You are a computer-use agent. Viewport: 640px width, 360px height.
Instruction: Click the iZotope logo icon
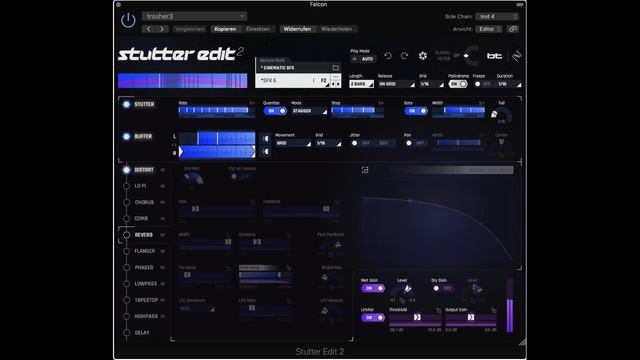(516, 56)
